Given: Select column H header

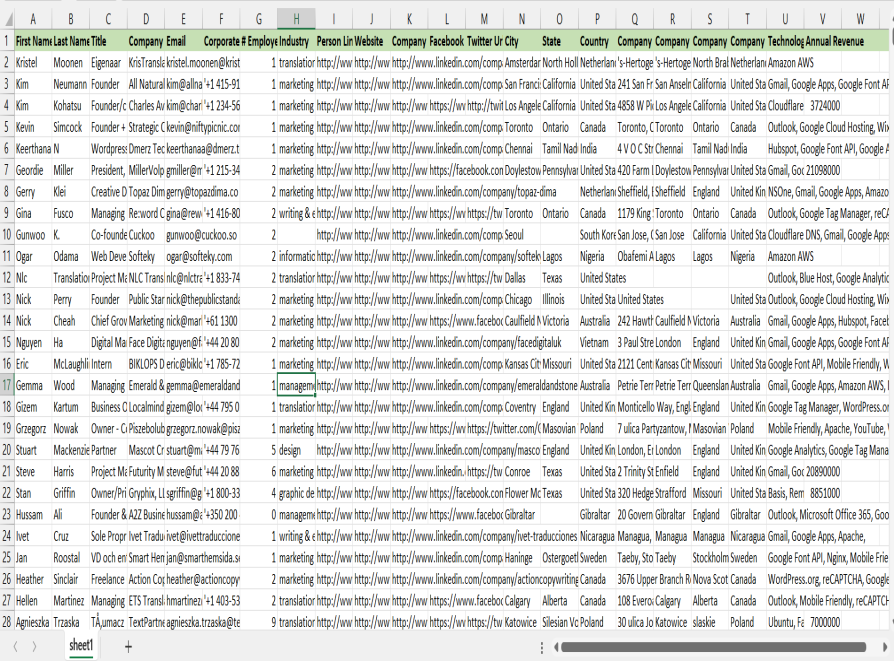Looking at the screenshot, I should pos(296,19).
